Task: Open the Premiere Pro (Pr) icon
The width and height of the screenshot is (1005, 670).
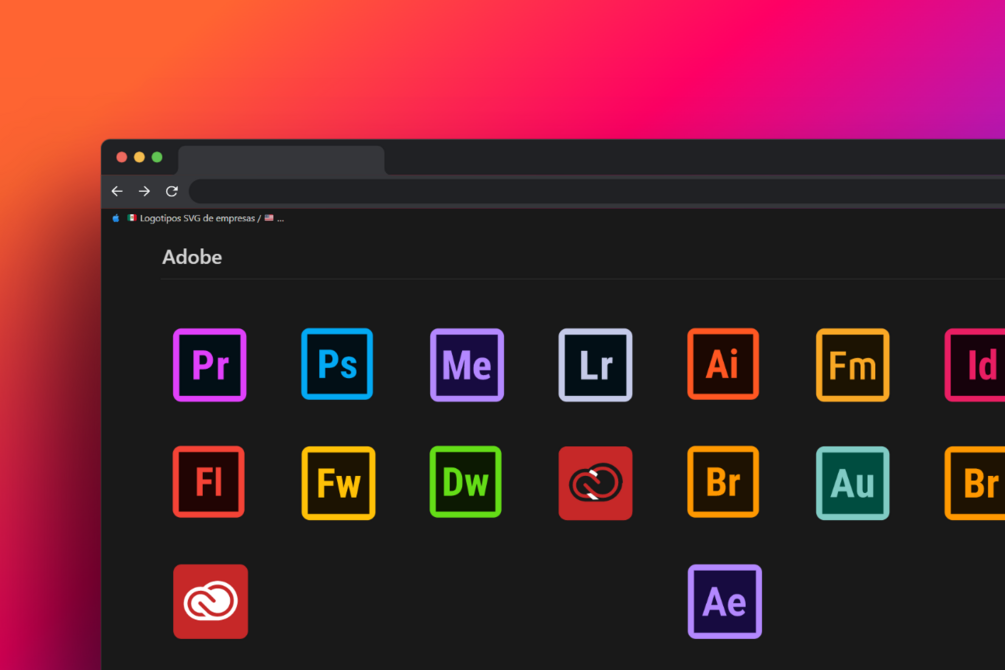Action: [x=210, y=365]
